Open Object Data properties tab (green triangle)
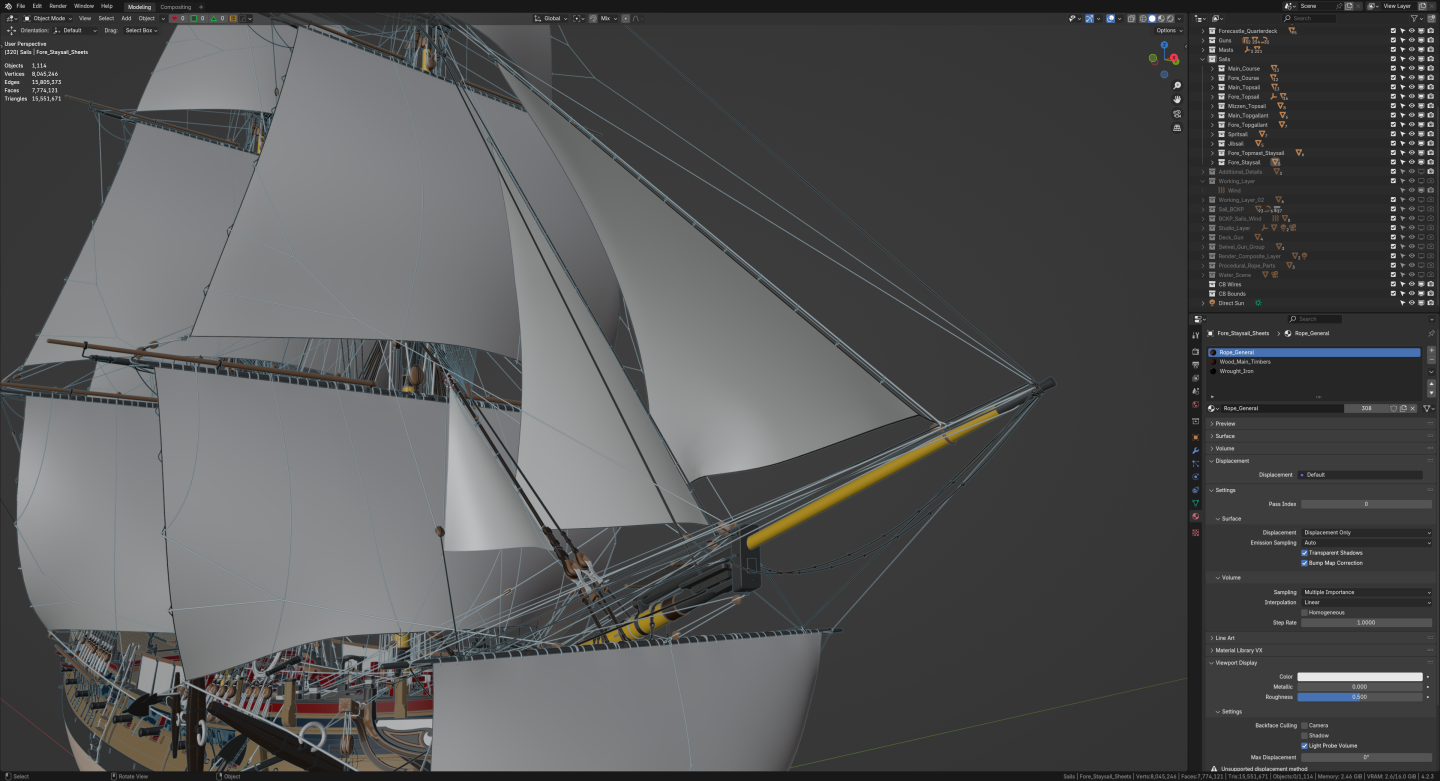 click(1195, 502)
